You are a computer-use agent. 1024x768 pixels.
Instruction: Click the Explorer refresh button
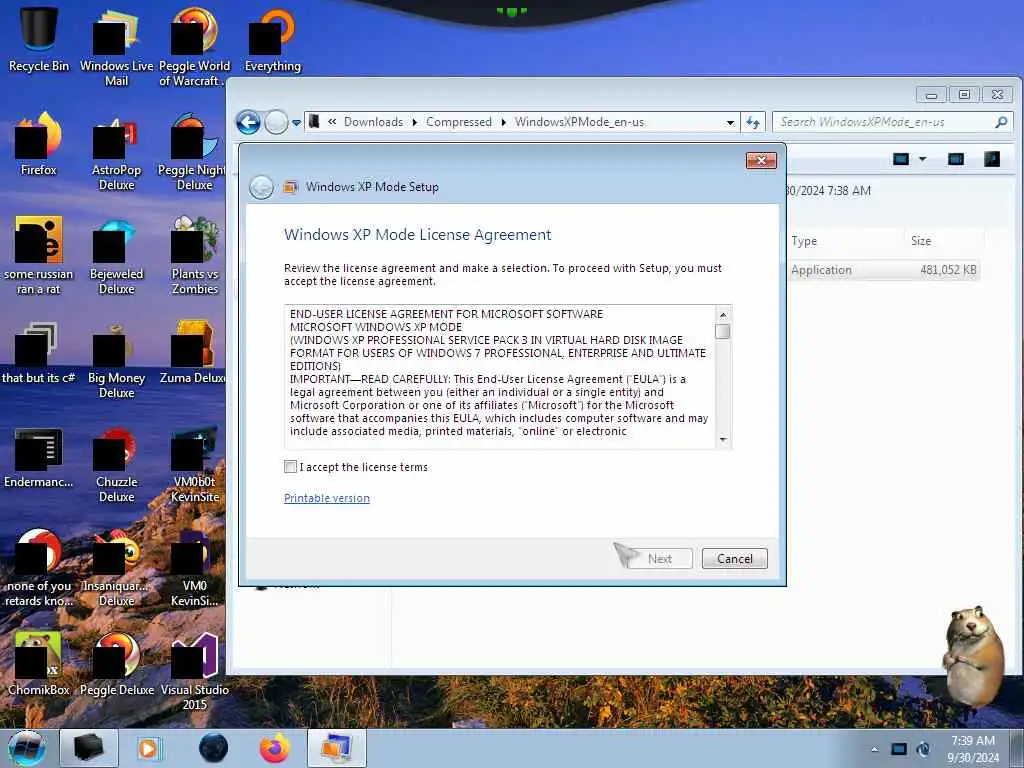[x=752, y=122]
